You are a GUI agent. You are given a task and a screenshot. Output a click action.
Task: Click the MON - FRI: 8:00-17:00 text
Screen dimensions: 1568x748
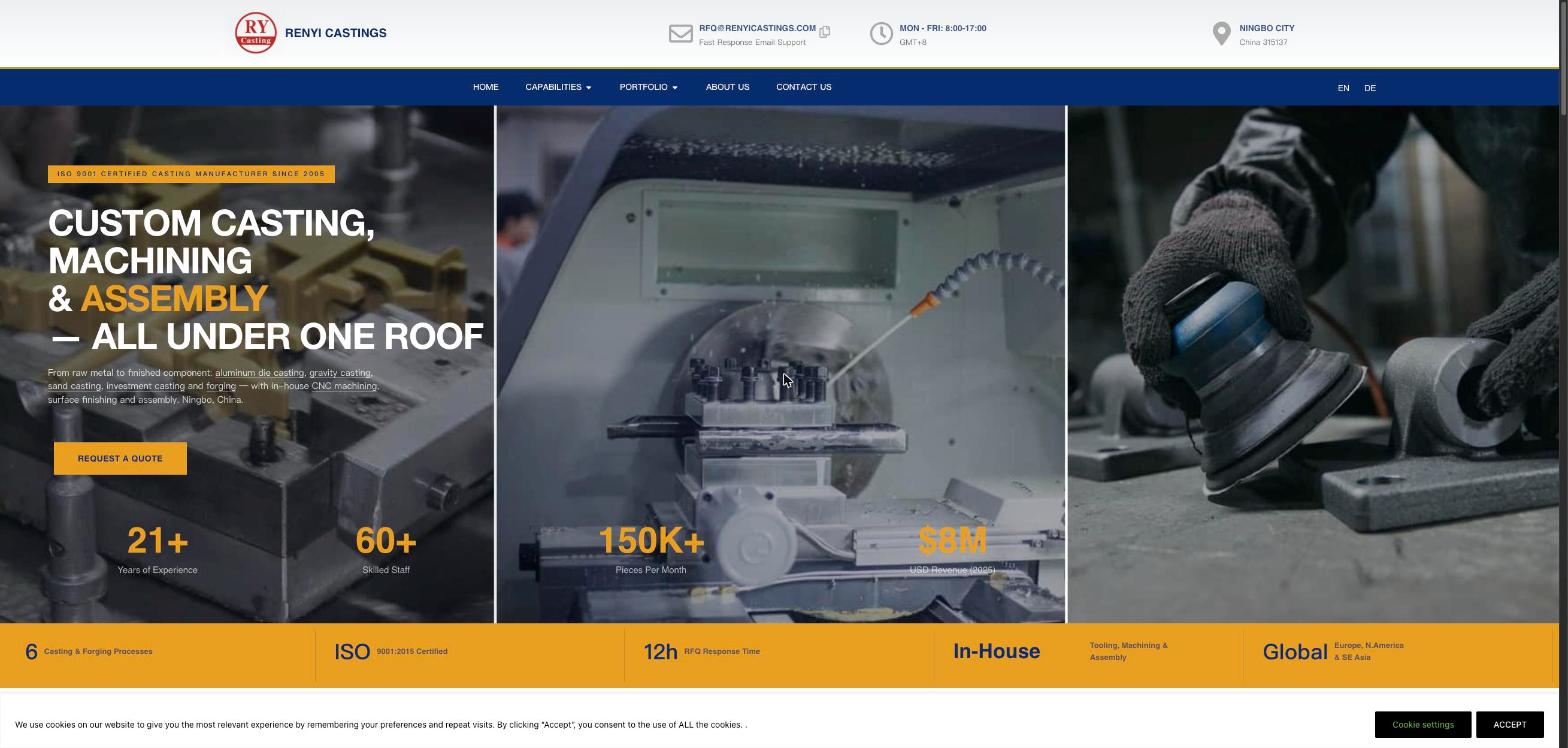[943, 28]
